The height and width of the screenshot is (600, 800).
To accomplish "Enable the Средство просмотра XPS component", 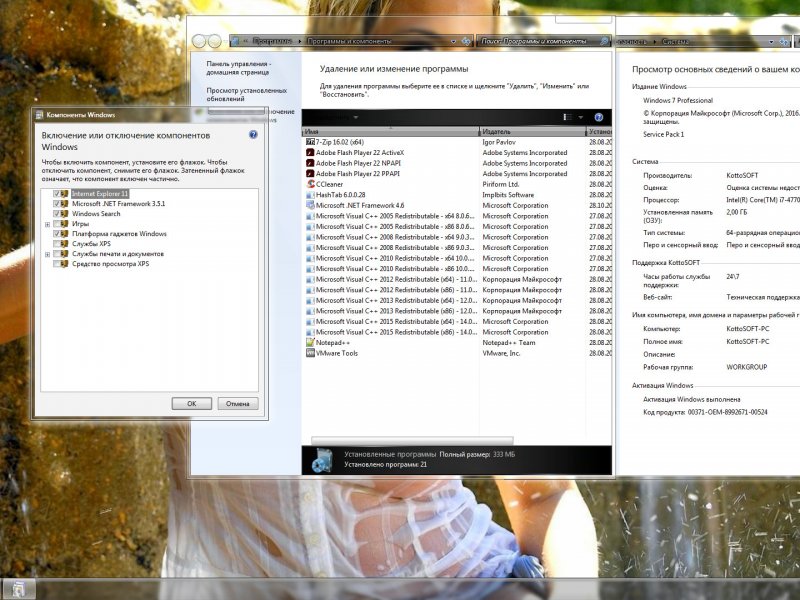I will (x=57, y=264).
